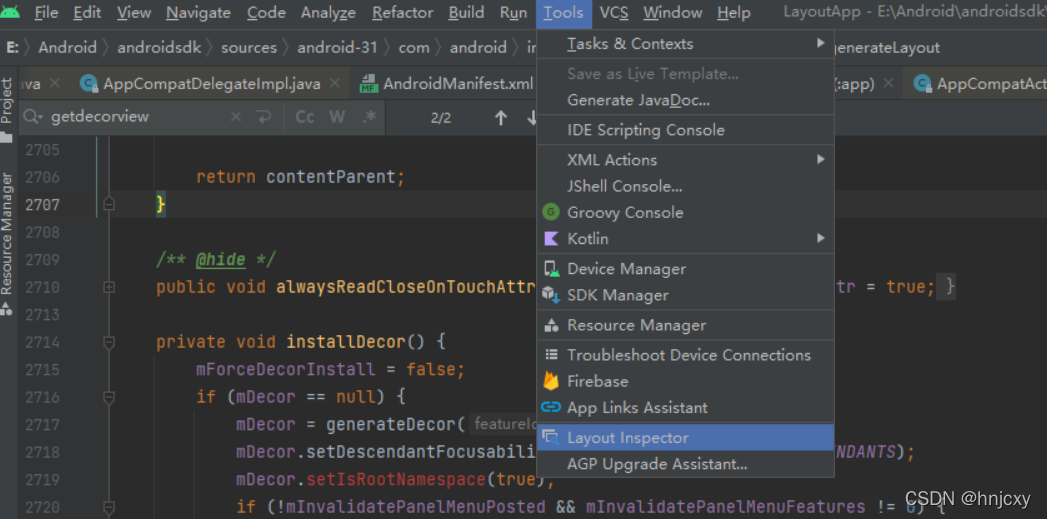Close the open Tools menu

(564, 13)
